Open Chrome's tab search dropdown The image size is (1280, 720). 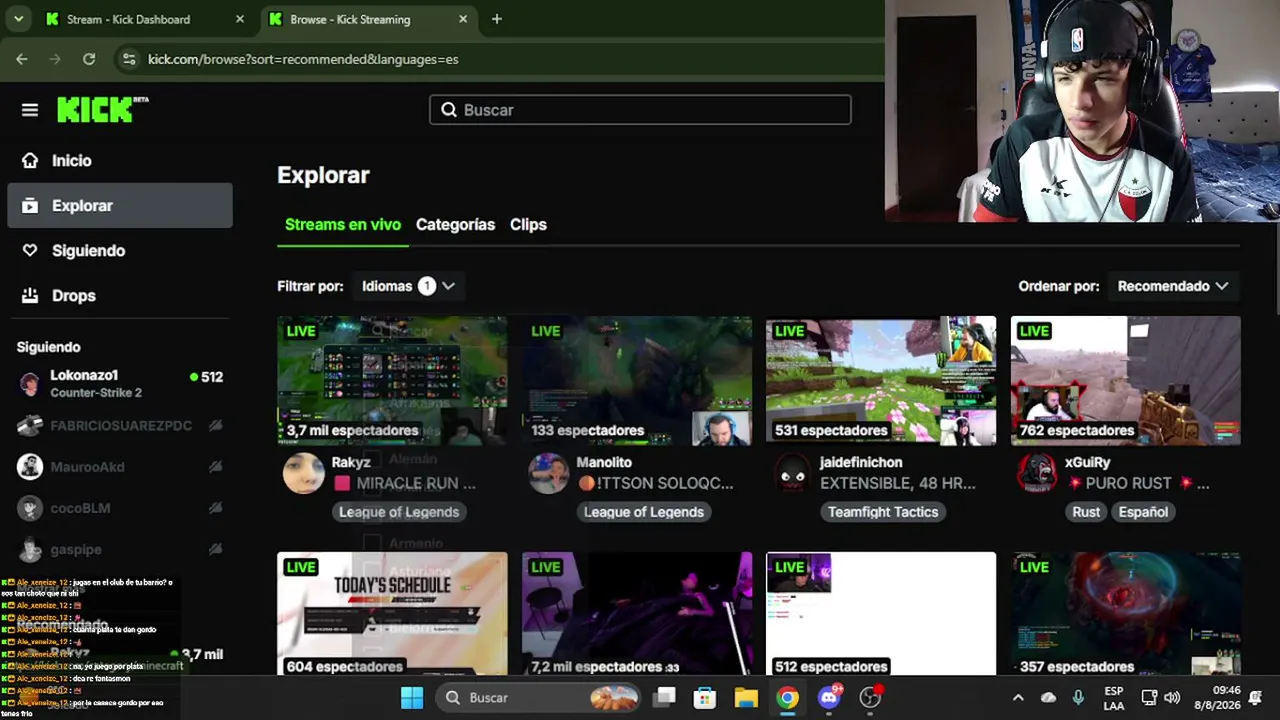[18, 19]
